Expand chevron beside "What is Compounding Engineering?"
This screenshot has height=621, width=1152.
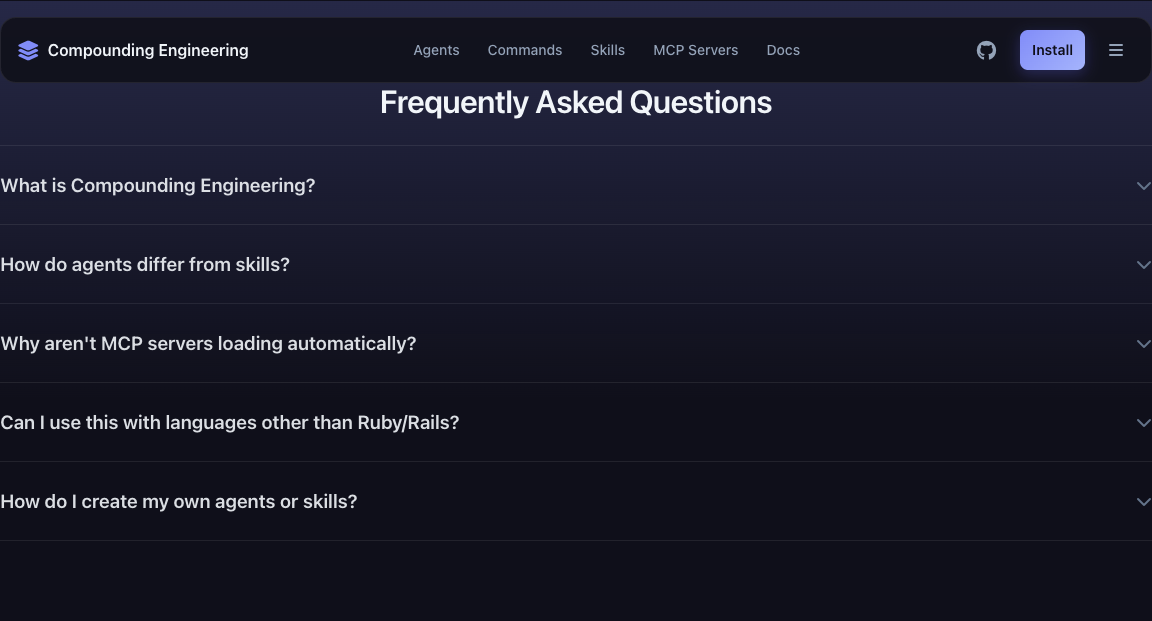1143,186
